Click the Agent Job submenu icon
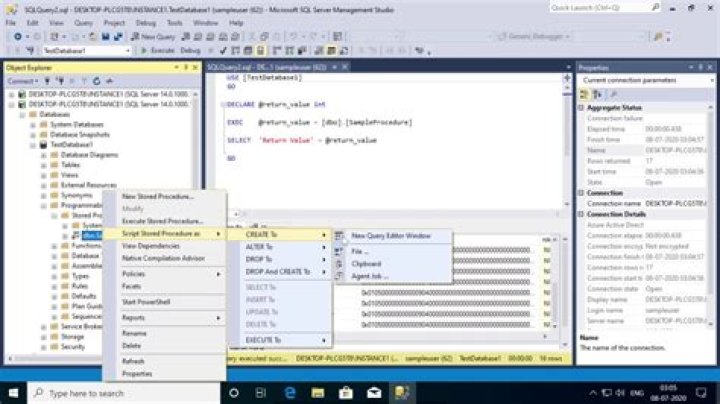 point(339,276)
